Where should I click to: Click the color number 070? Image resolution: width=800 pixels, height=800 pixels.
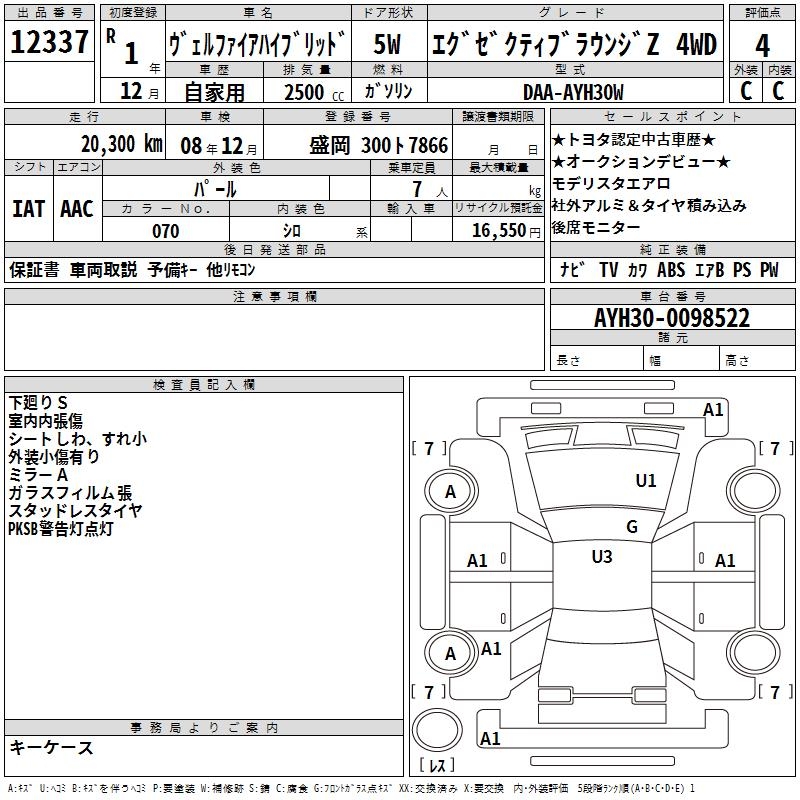pyautogui.click(x=165, y=231)
